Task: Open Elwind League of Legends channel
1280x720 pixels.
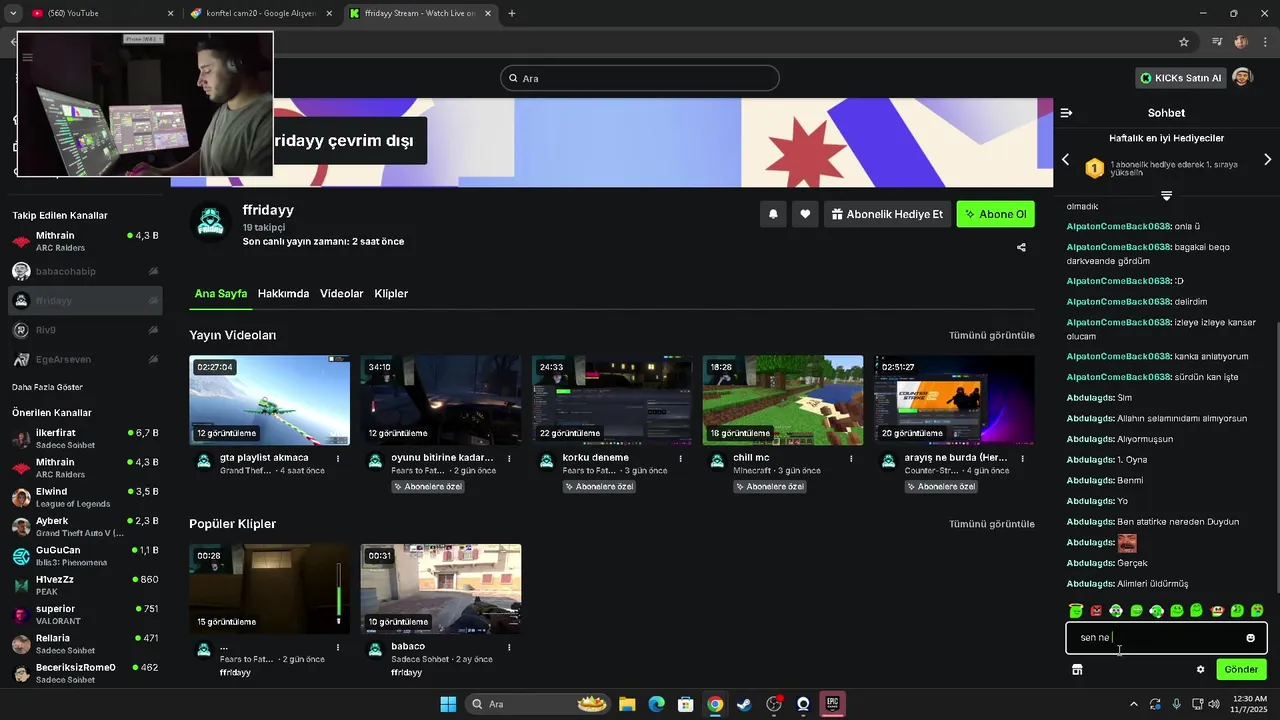Action: click(85, 497)
